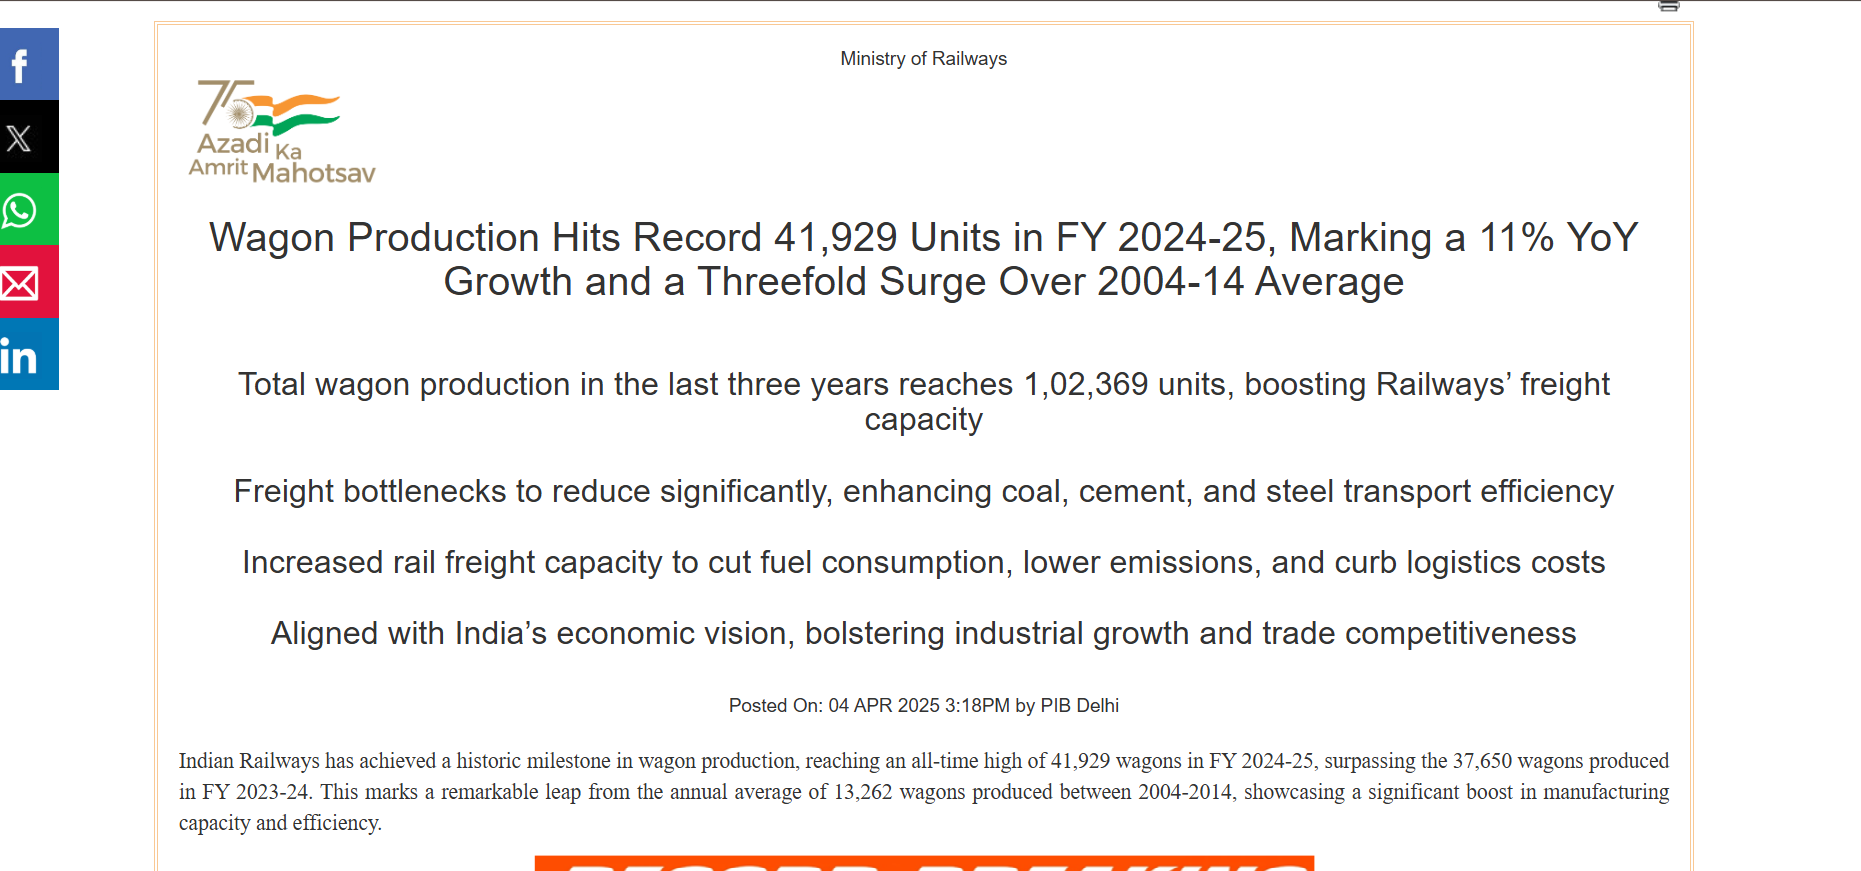Share the article on LinkedIn

pyautogui.click(x=29, y=354)
